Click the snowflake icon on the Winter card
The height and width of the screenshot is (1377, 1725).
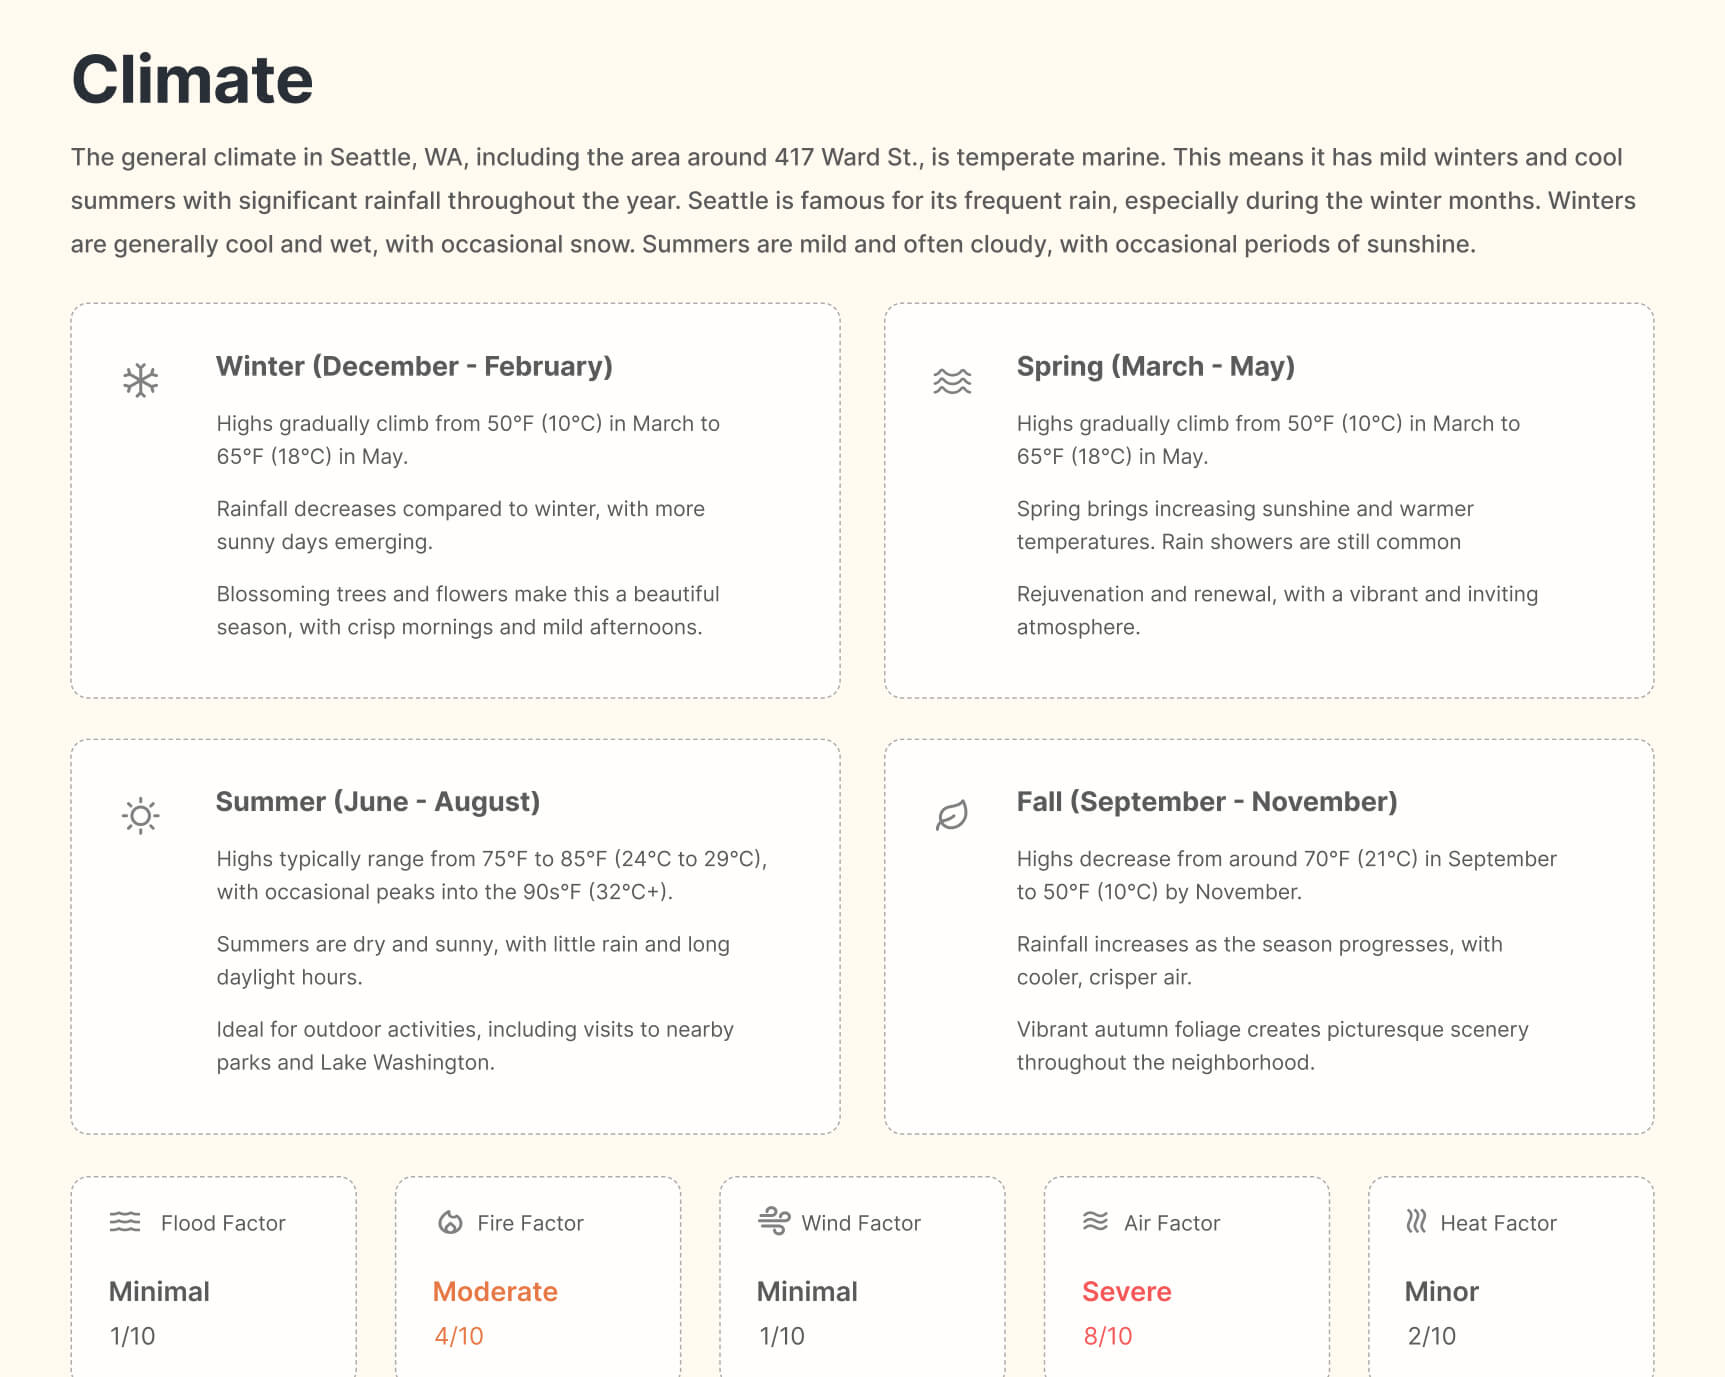[x=140, y=378]
